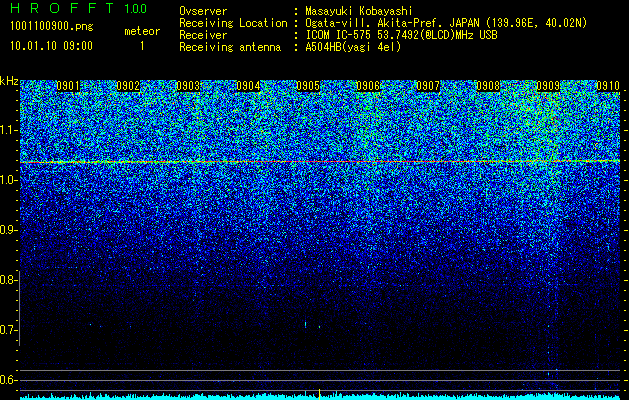This screenshot has width=629, height=400.
Task: Click the 0.6 frequency axis label
Action: (8, 380)
